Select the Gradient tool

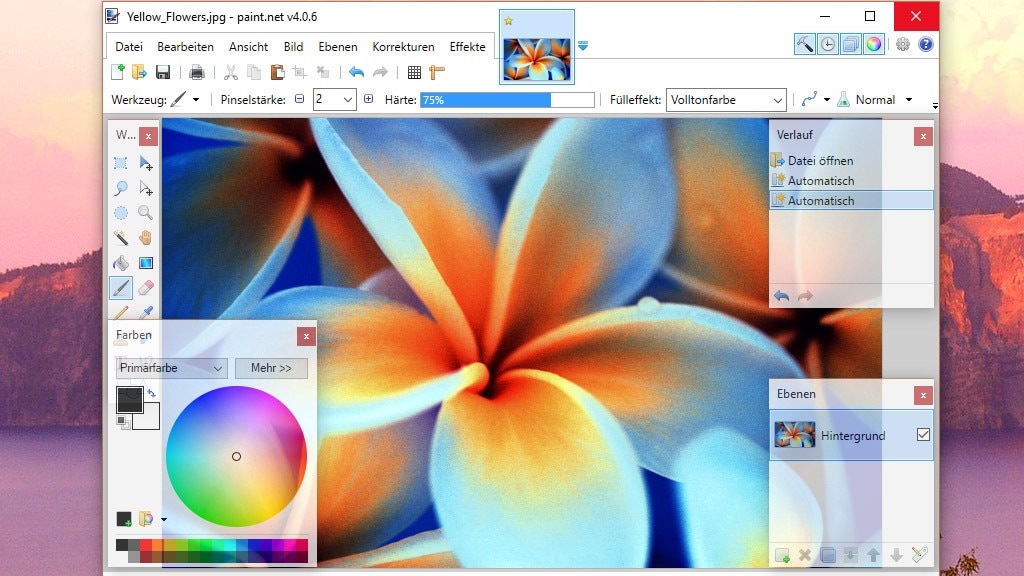point(146,263)
